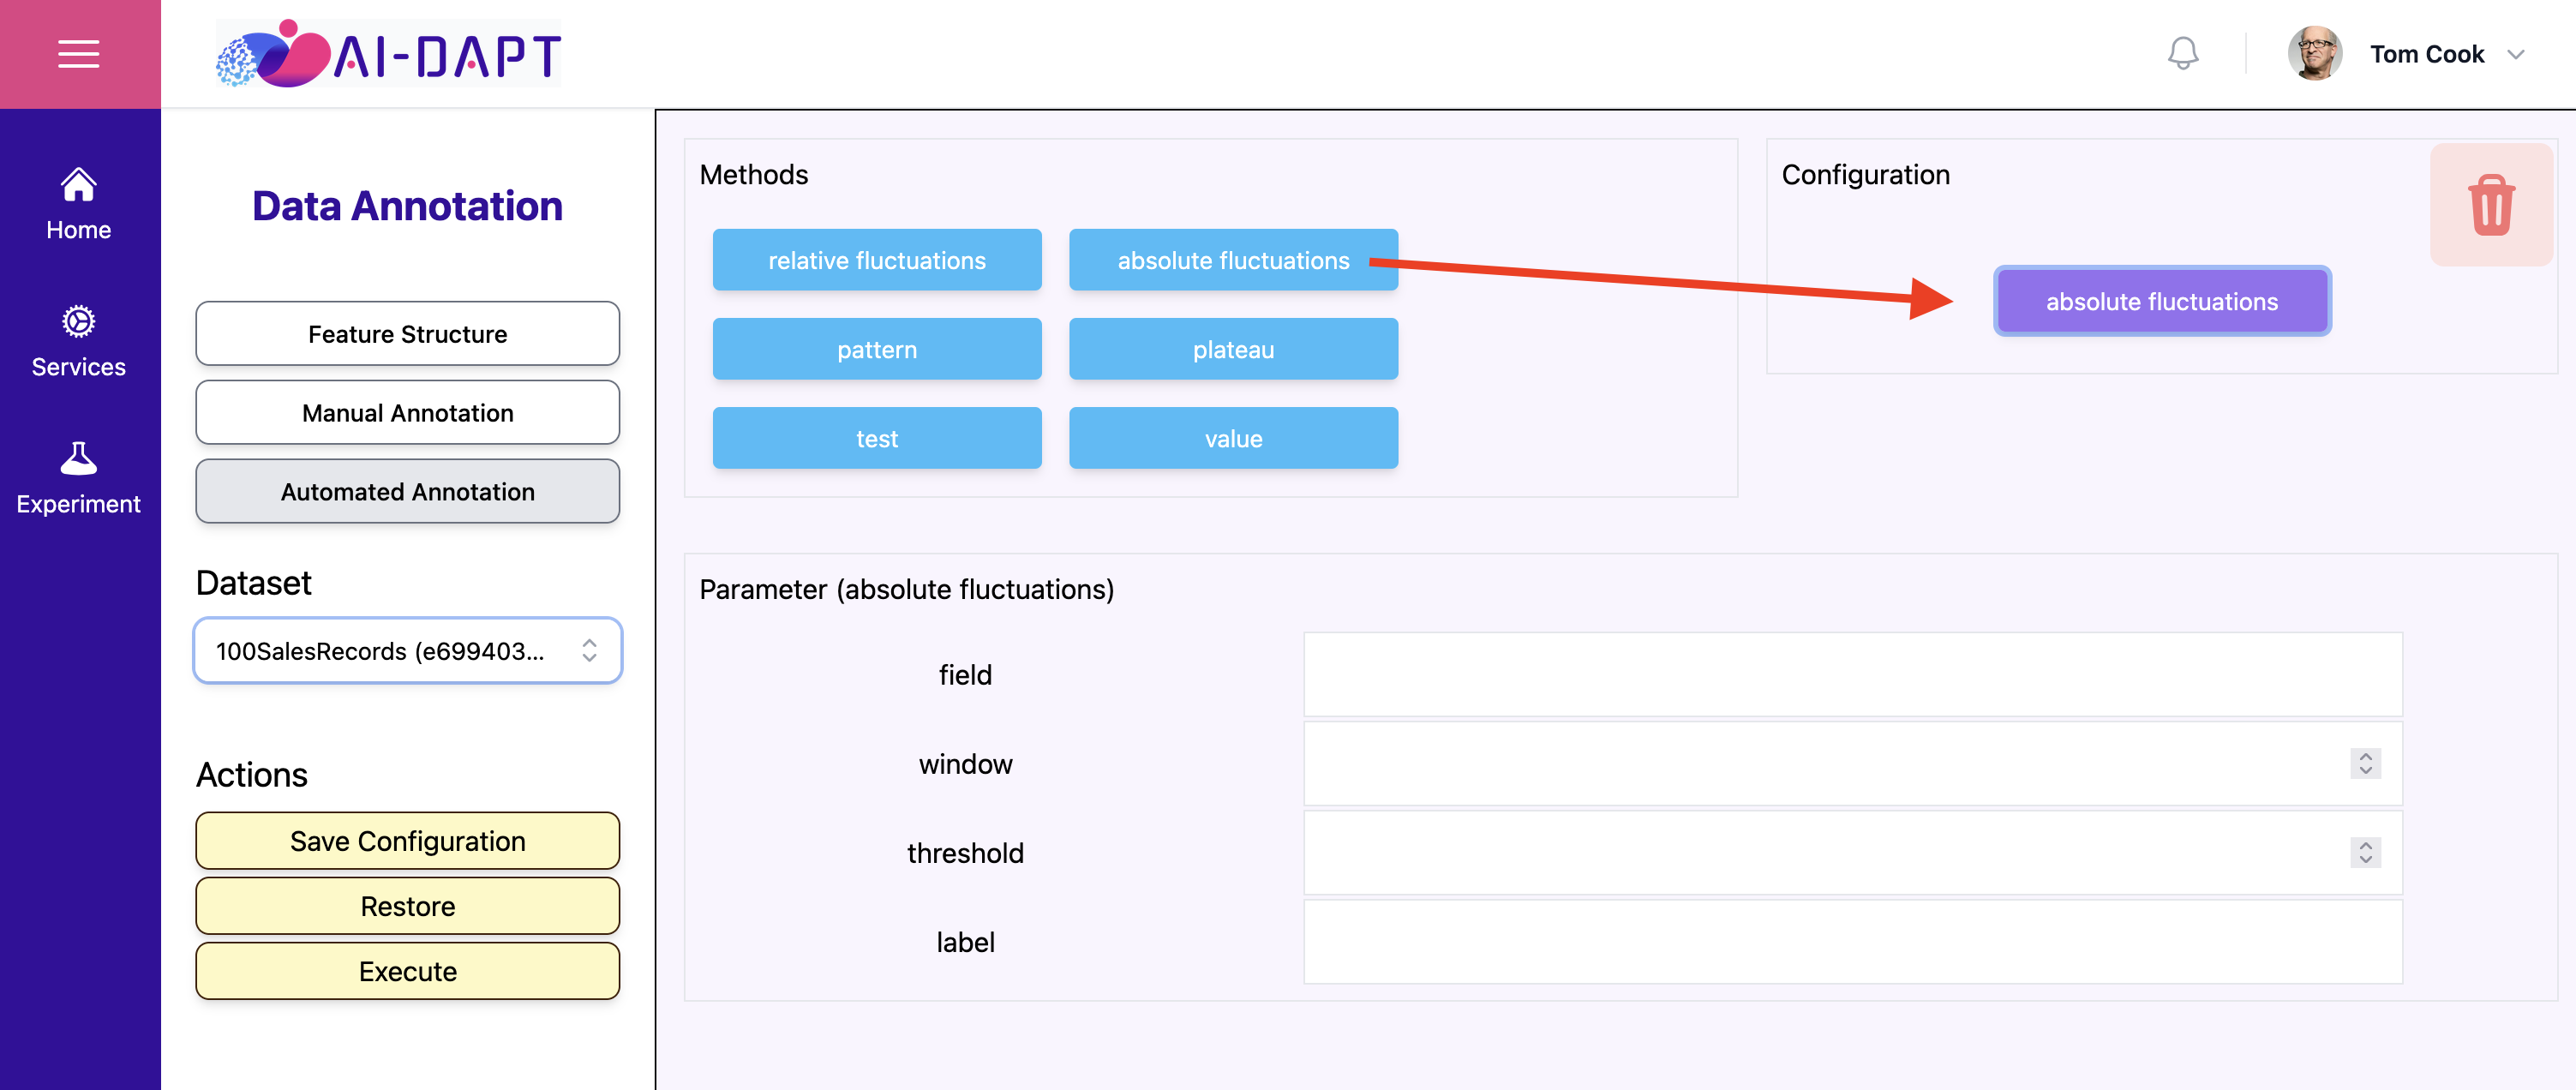Select purple absolute fluctuations configuration item

pyautogui.click(x=2162, y=301)
